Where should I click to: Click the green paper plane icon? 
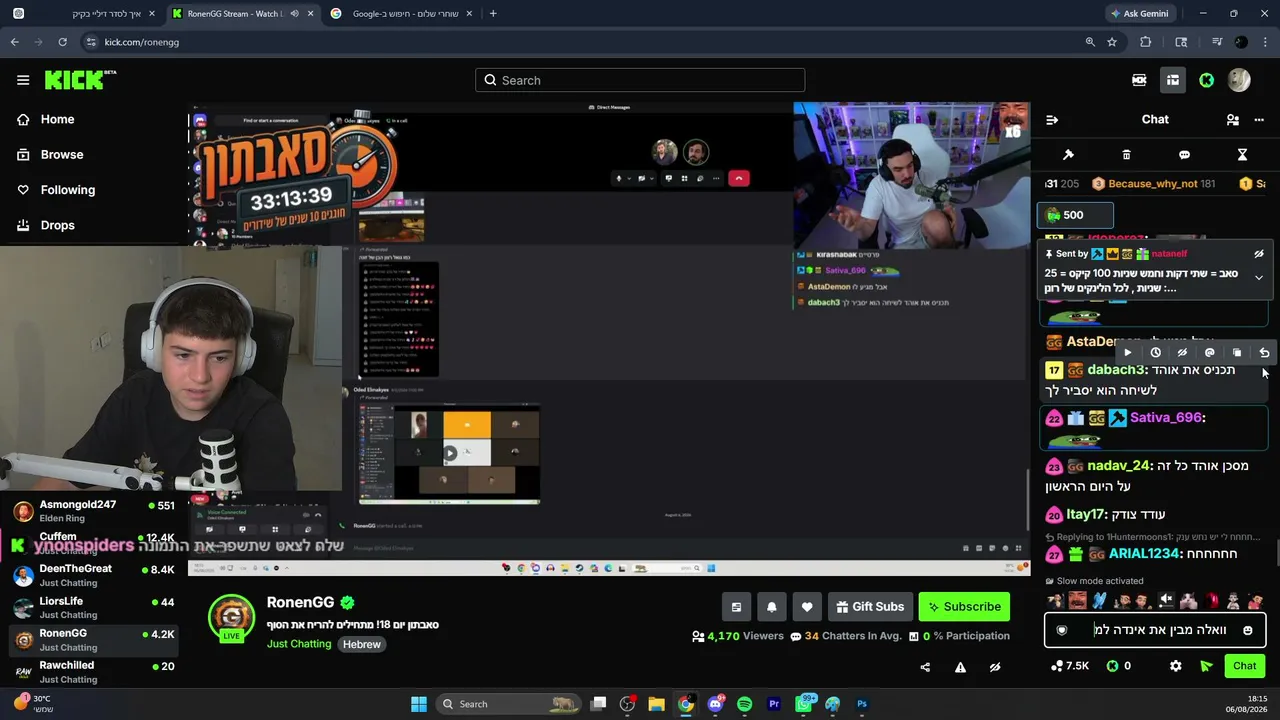click(x=1206, y=666)
